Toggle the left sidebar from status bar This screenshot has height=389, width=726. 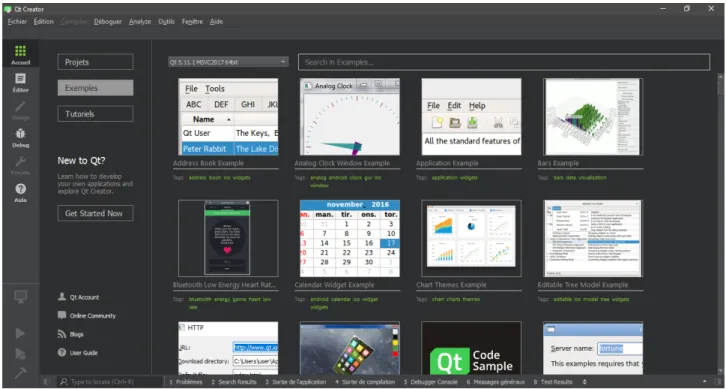(x=46, y=382)
